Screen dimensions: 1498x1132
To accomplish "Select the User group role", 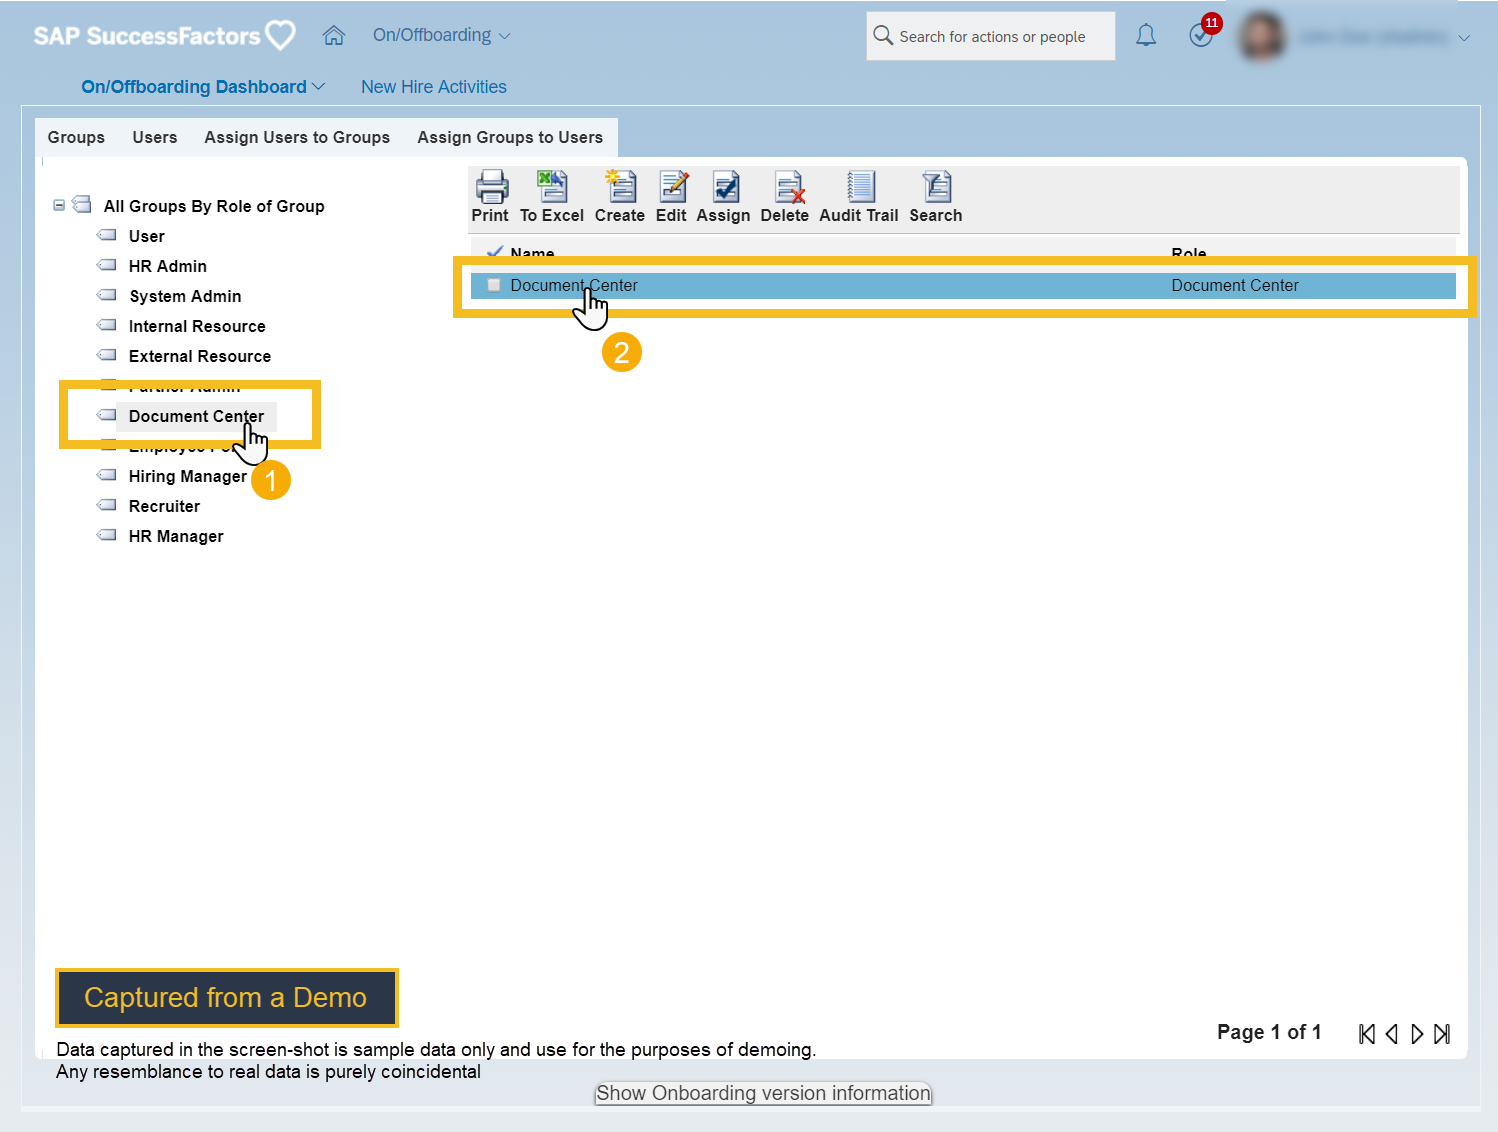I will (x=147, y=236).
